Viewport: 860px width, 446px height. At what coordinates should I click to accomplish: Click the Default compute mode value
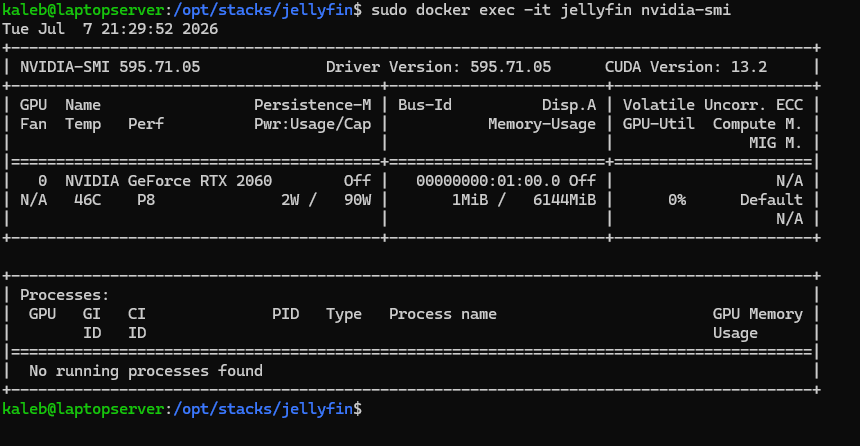(771, 200)
